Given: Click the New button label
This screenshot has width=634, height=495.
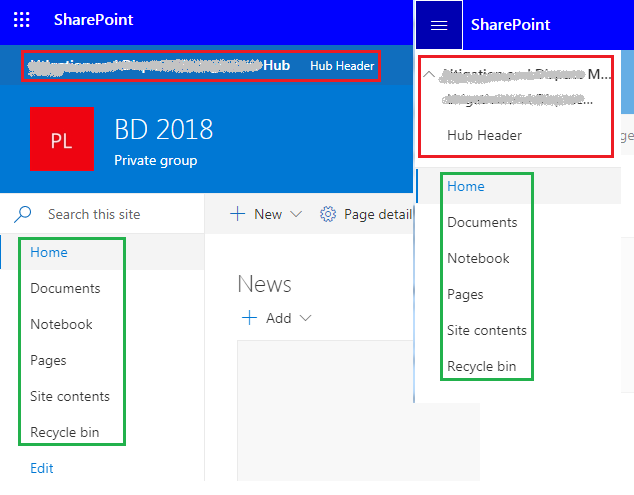Looking at the screenshot, I should tap(268, 214).
